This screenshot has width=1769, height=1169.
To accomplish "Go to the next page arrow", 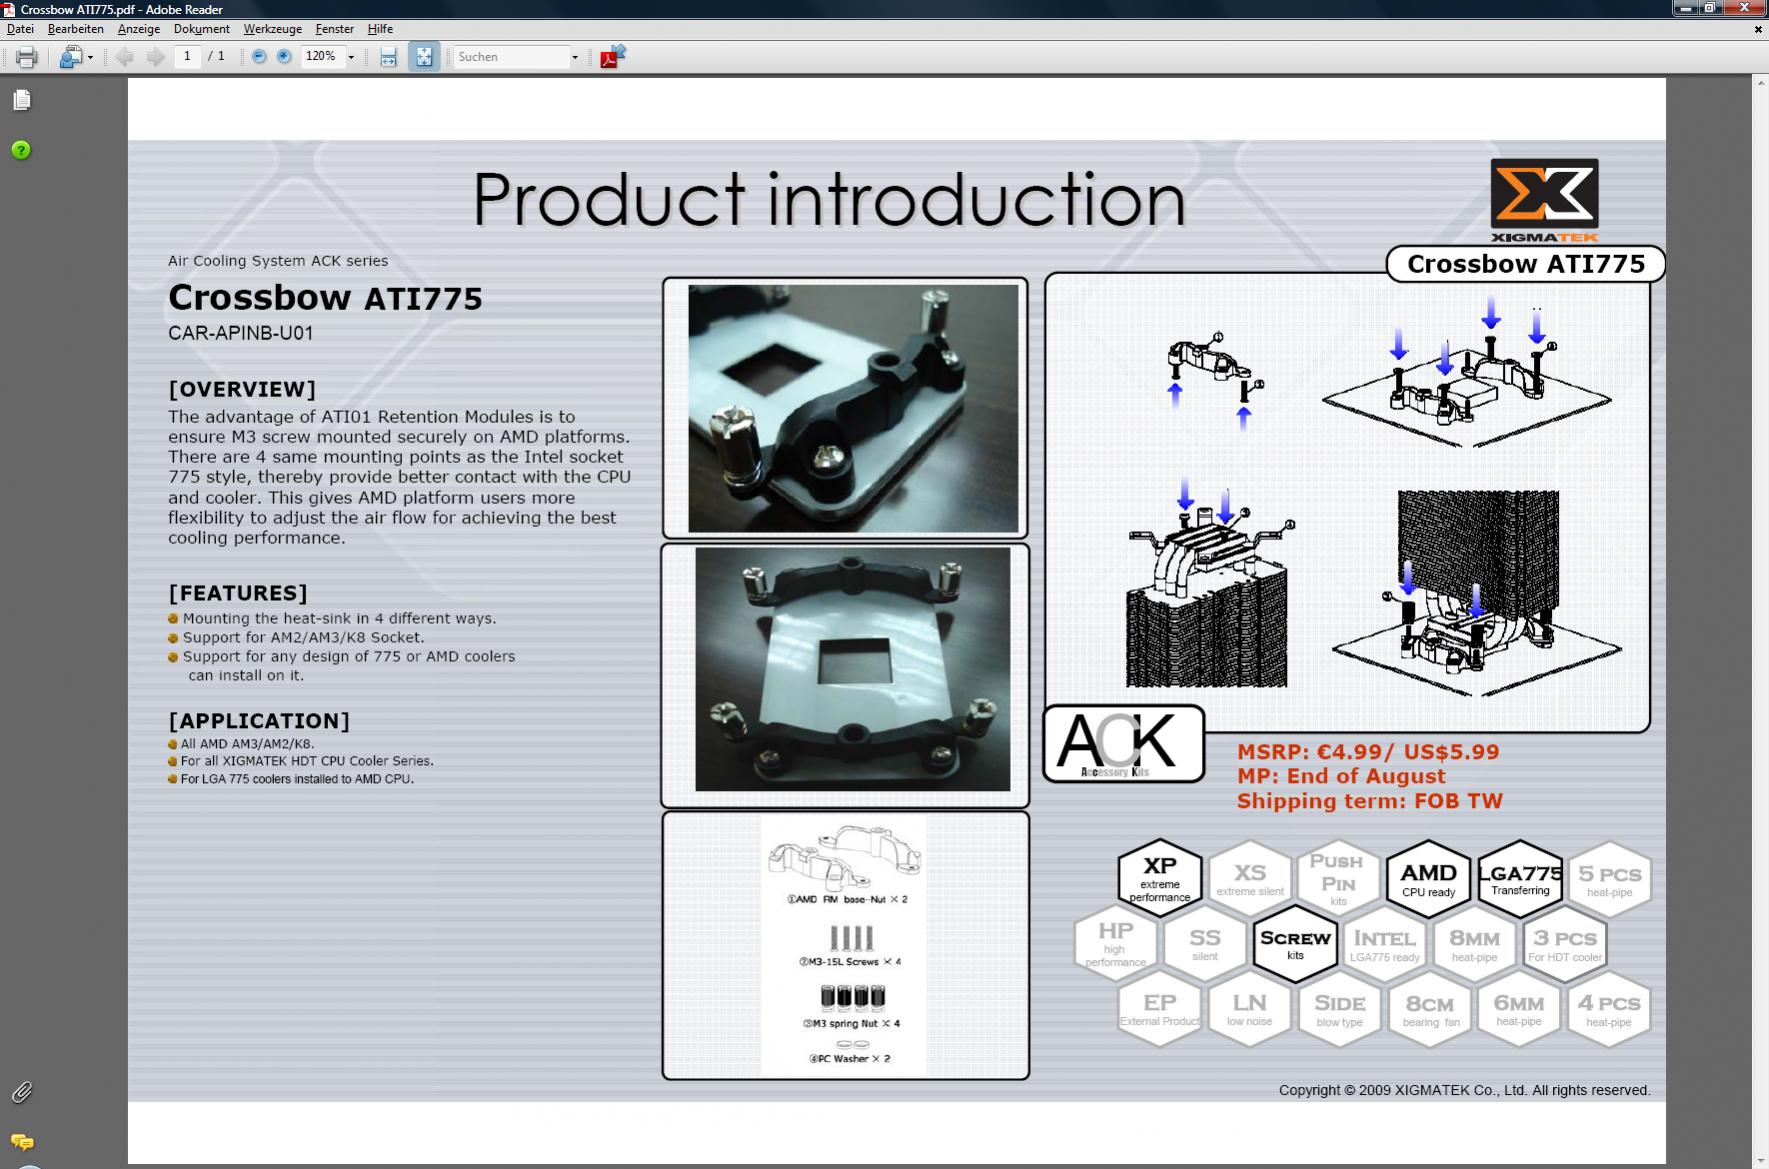I will click(x=155, y=57).
